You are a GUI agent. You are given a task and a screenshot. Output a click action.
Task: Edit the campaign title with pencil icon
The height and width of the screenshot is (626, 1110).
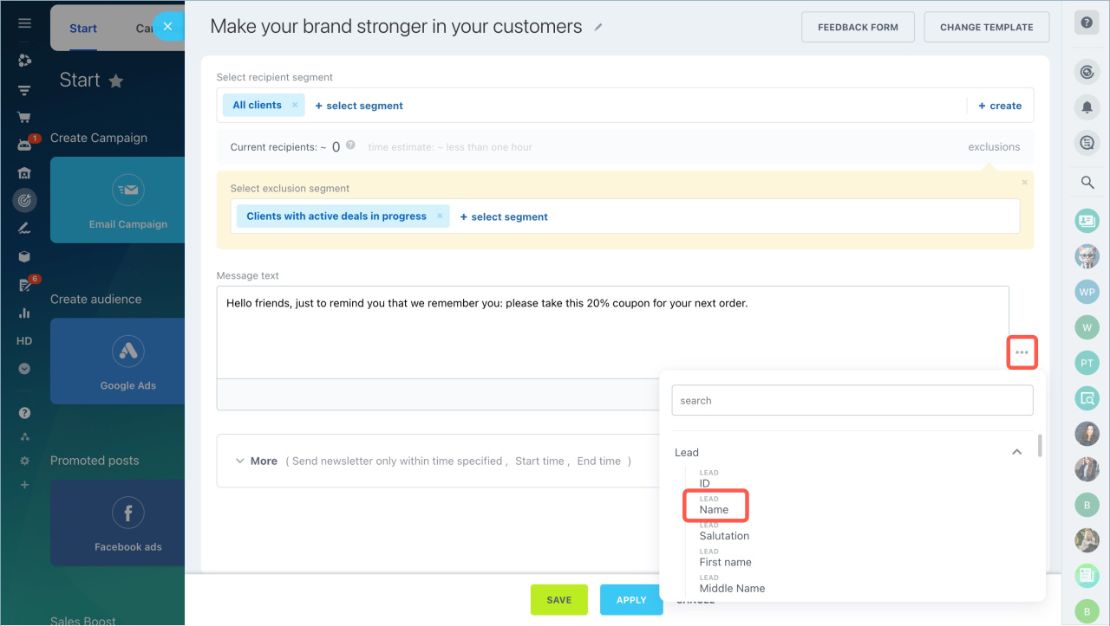tap(598, 27)
